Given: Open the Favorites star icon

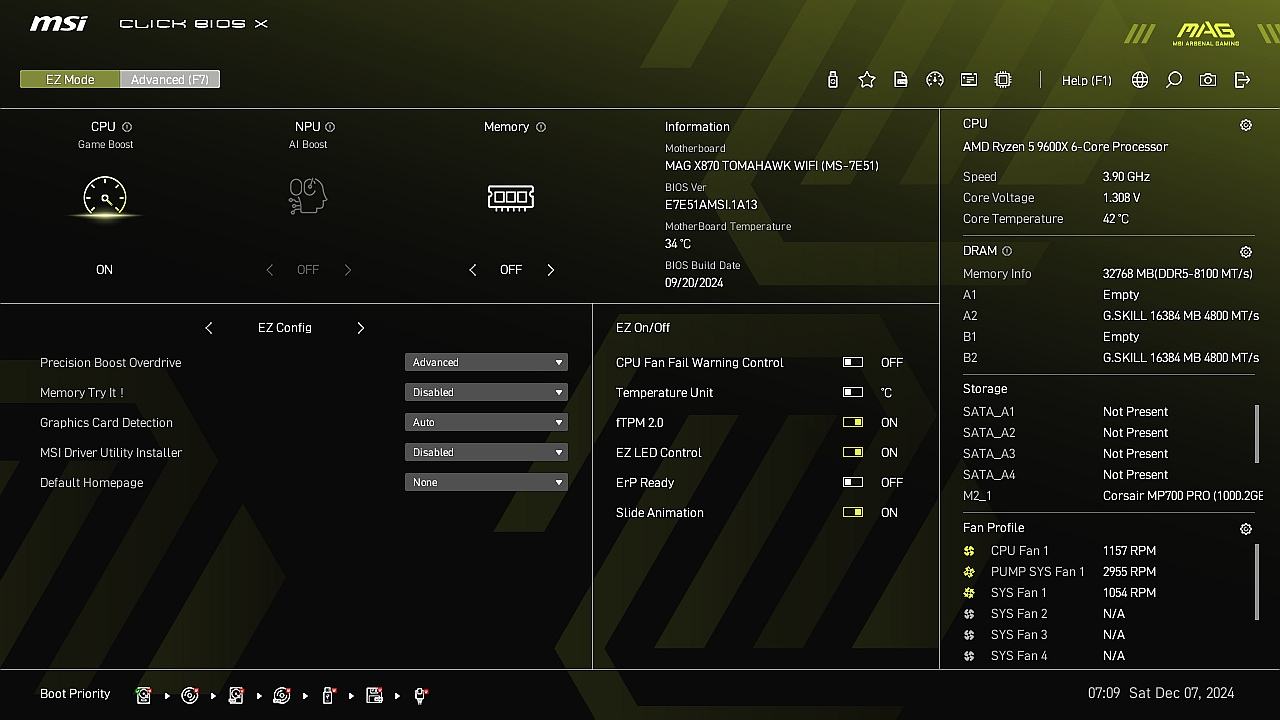Looking at the screenshot, I should point(867,80).
